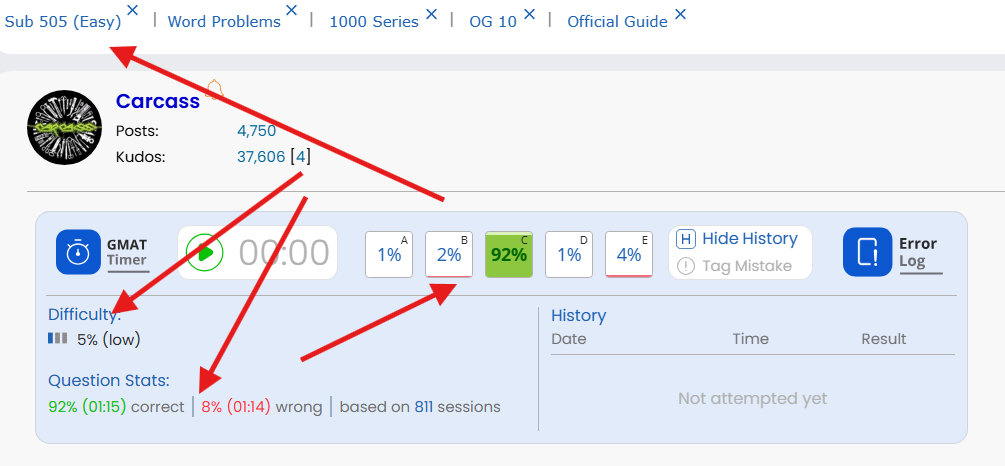Click the 00:00 timer display
This screenshot has height=466, width=1005.
click(x=283, y=254)
